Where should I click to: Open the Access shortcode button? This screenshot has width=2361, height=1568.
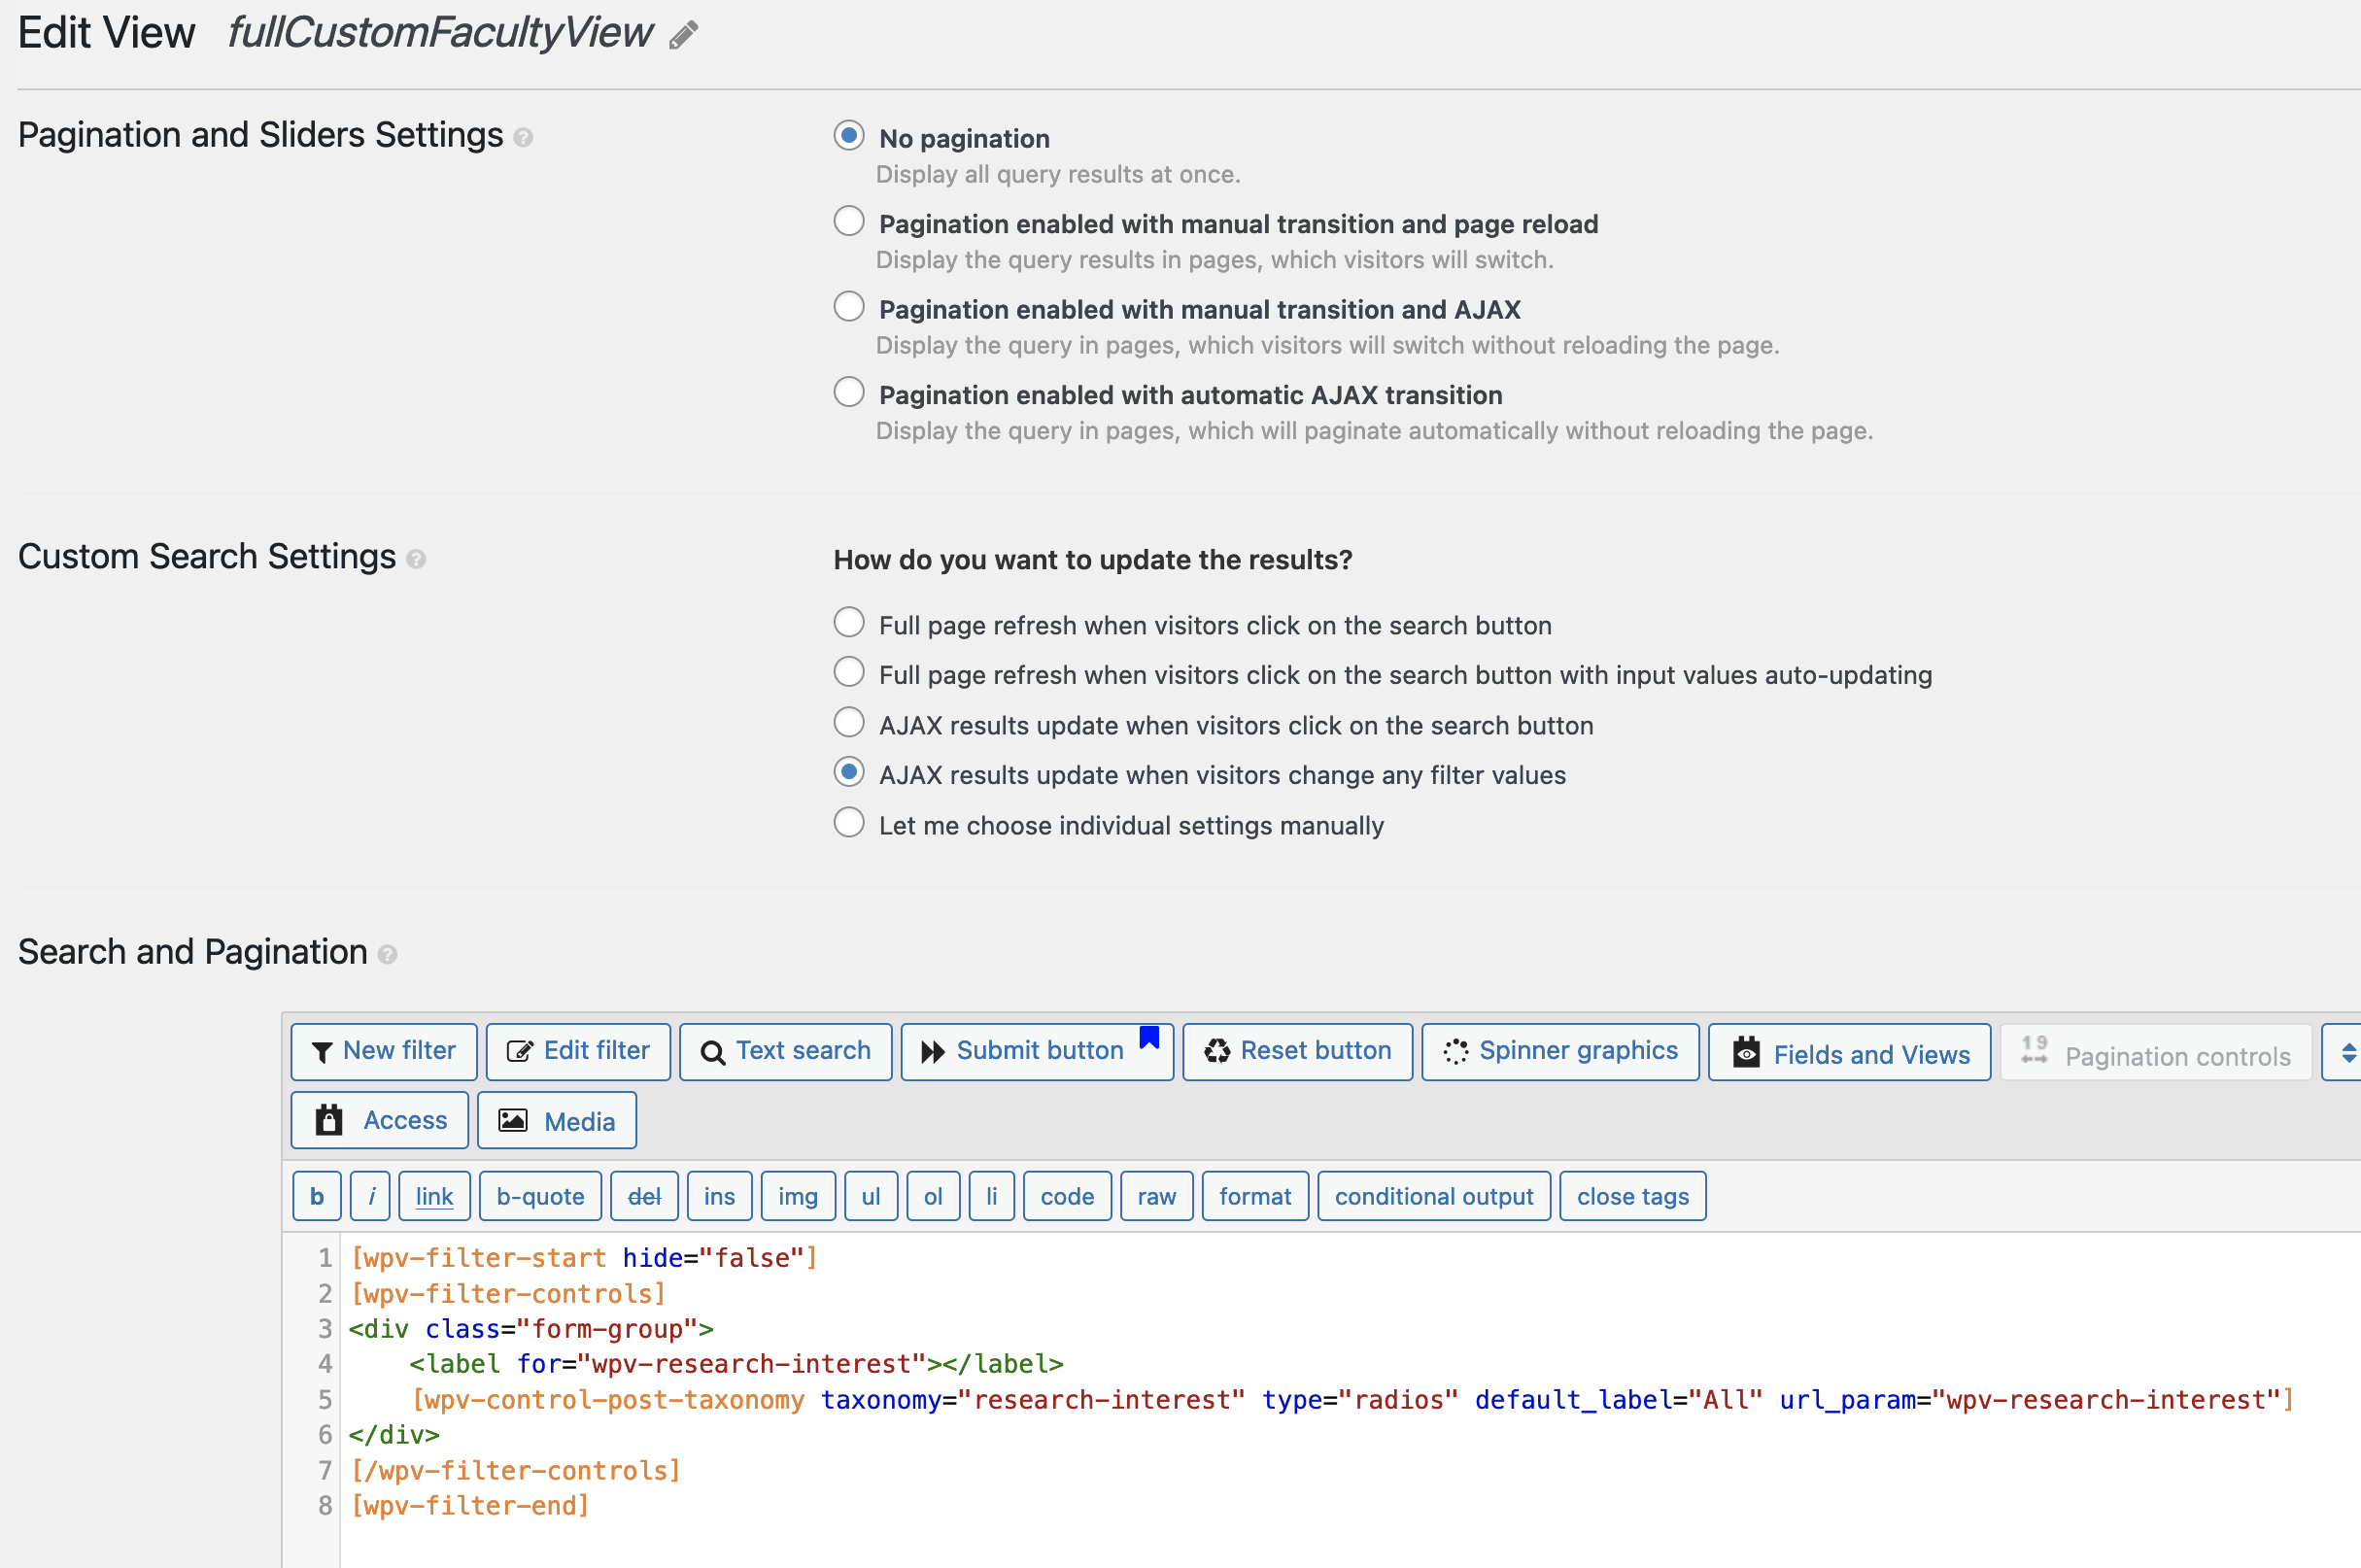380,1120
